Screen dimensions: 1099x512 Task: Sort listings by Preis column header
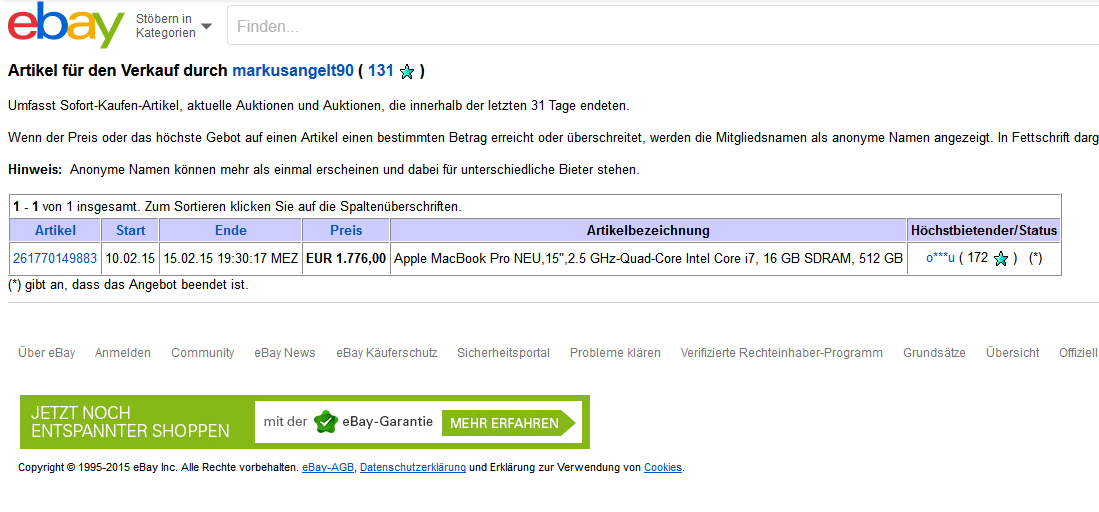click(346, 231)
